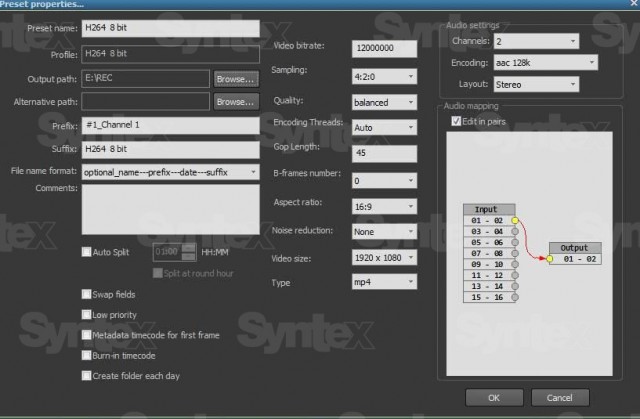Open the Sampling 4:2:0 dropdown

pyautogui.click(x=384, y=76)
